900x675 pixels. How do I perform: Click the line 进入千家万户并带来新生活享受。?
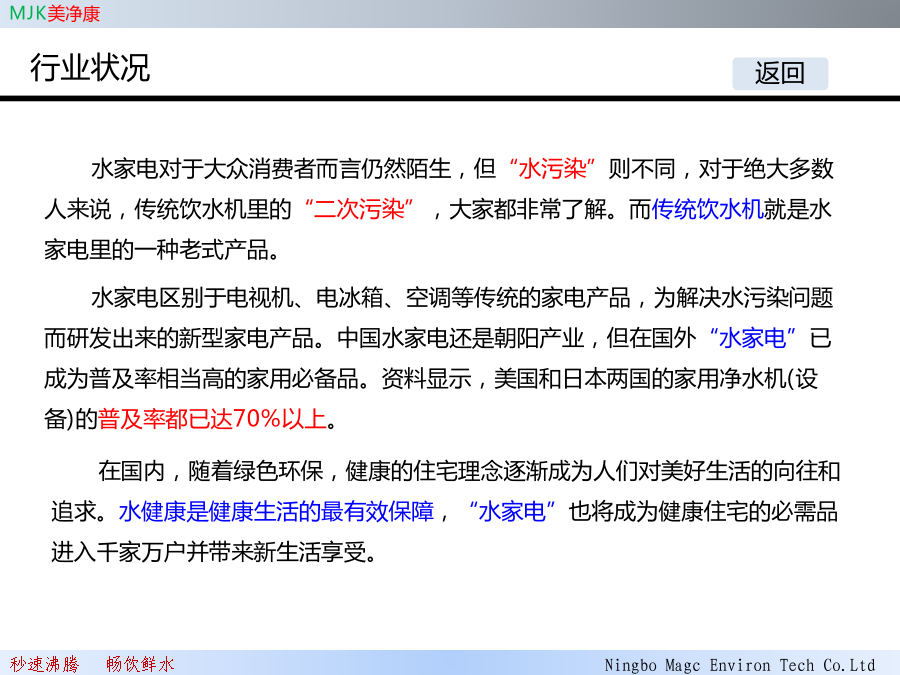click(x=214, y=552)
